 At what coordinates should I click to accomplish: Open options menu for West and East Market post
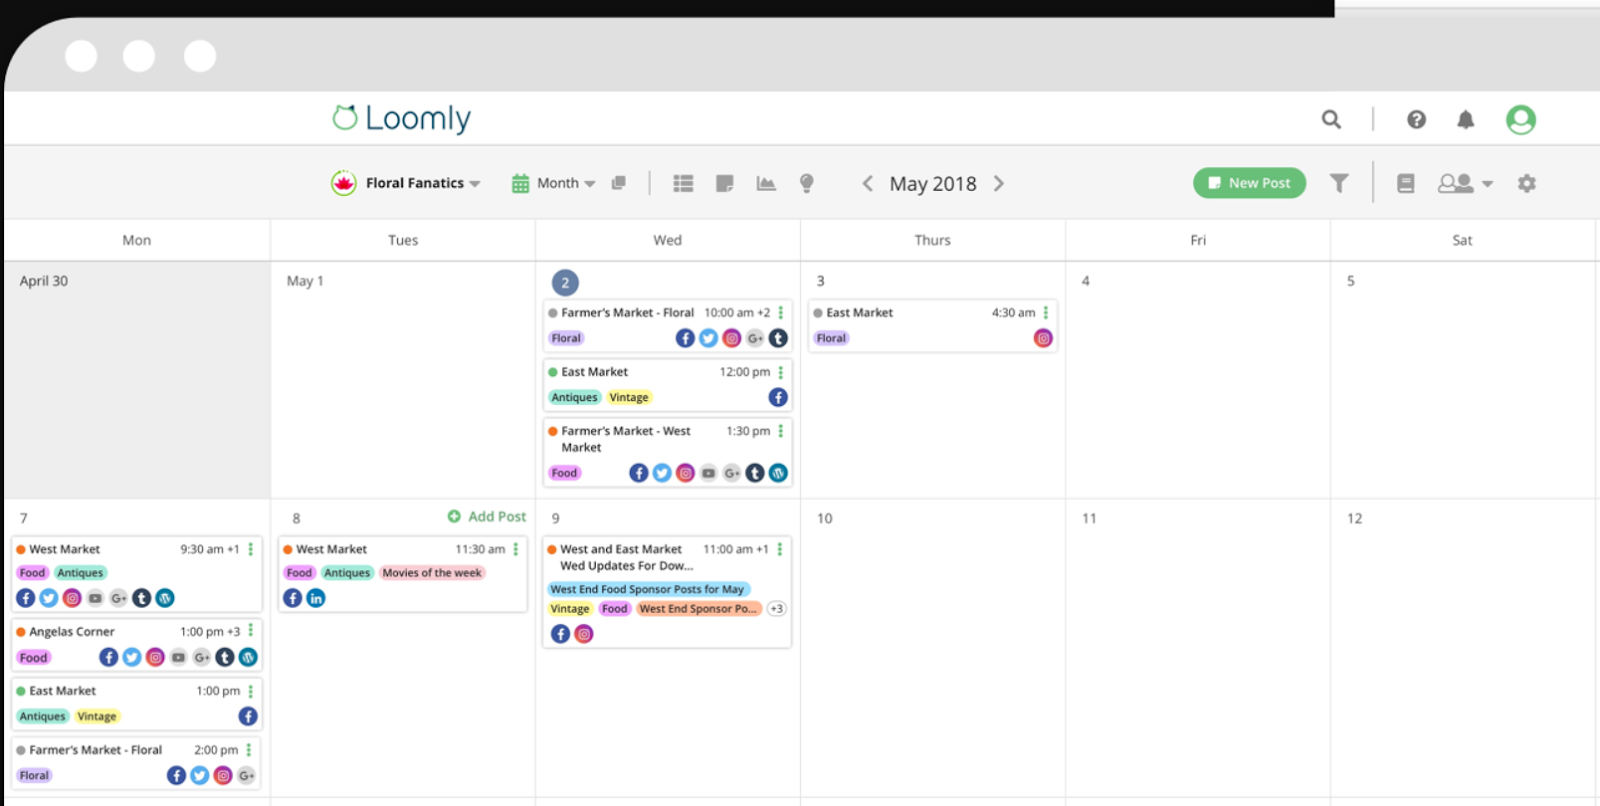(x=780, y=549)
